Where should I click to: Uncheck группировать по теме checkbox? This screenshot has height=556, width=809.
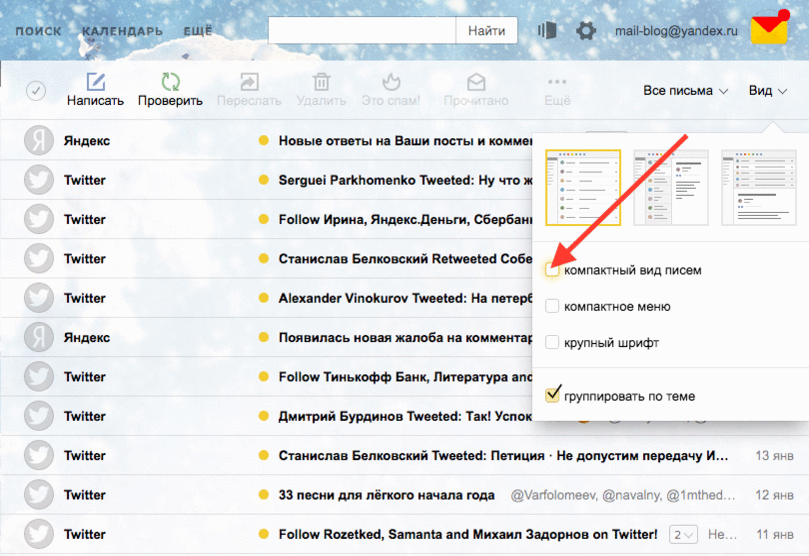(552, 396)
